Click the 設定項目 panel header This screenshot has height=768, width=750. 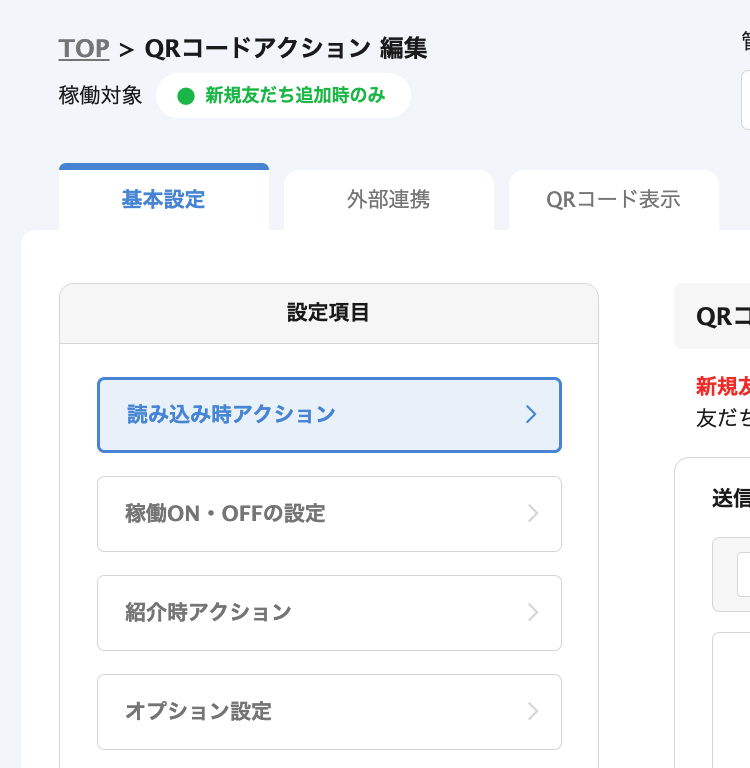(x=328, y=313)
